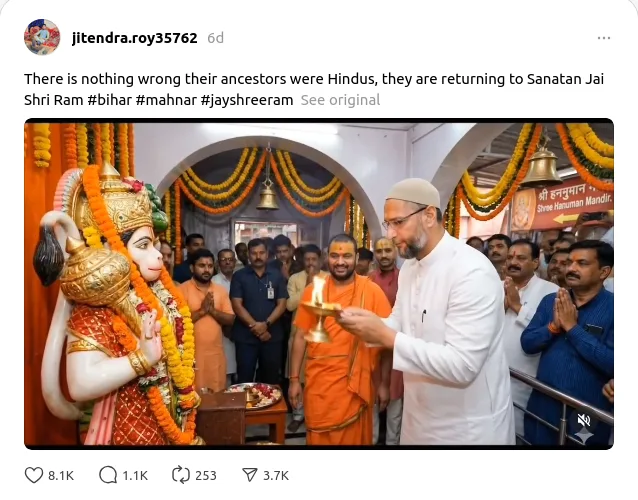Like the post with the heart icon

click(x=34, y=475)
